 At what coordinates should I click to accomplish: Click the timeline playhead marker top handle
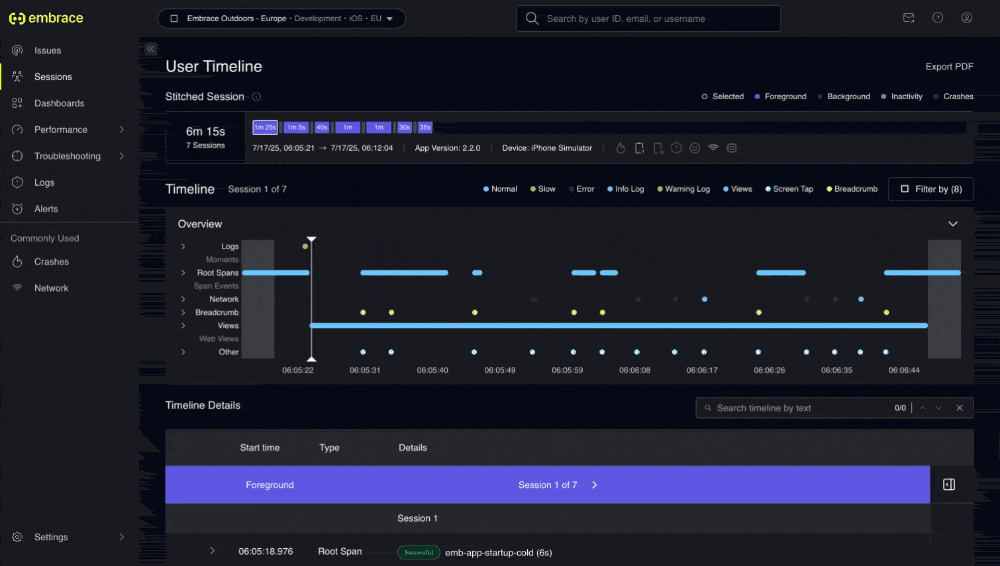point(311,239)
